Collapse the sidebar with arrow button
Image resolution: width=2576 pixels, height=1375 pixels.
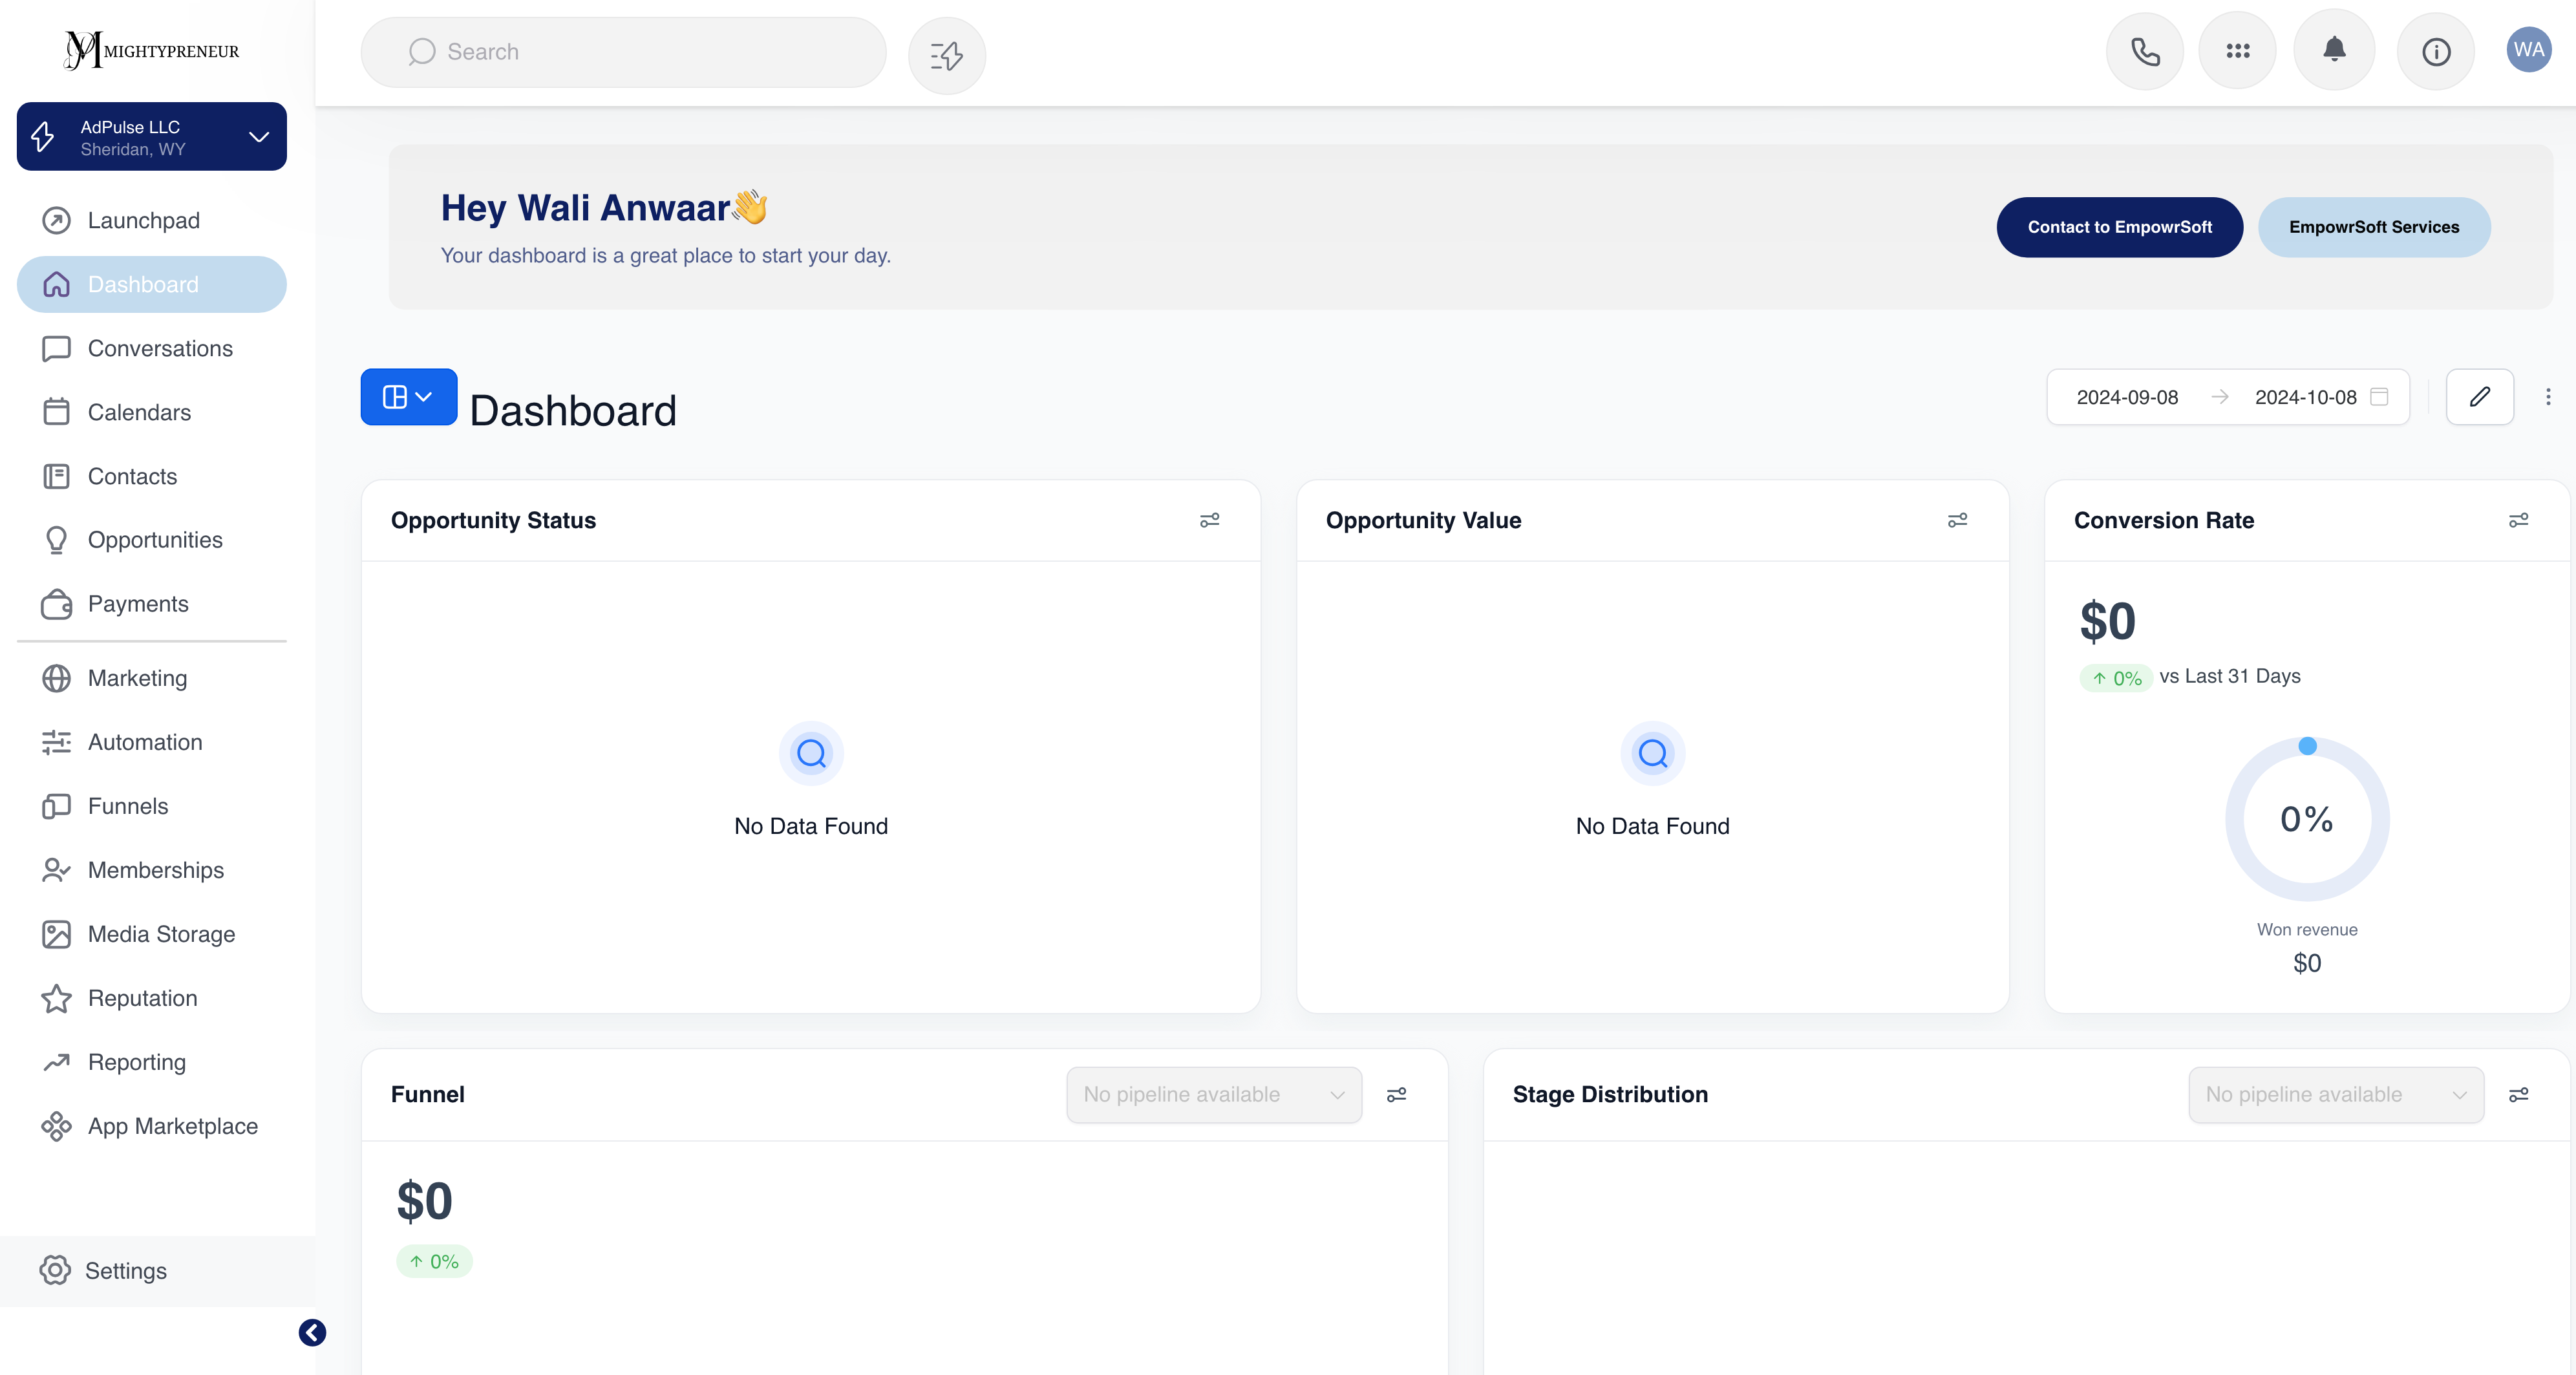click(x=312, y=1332)
